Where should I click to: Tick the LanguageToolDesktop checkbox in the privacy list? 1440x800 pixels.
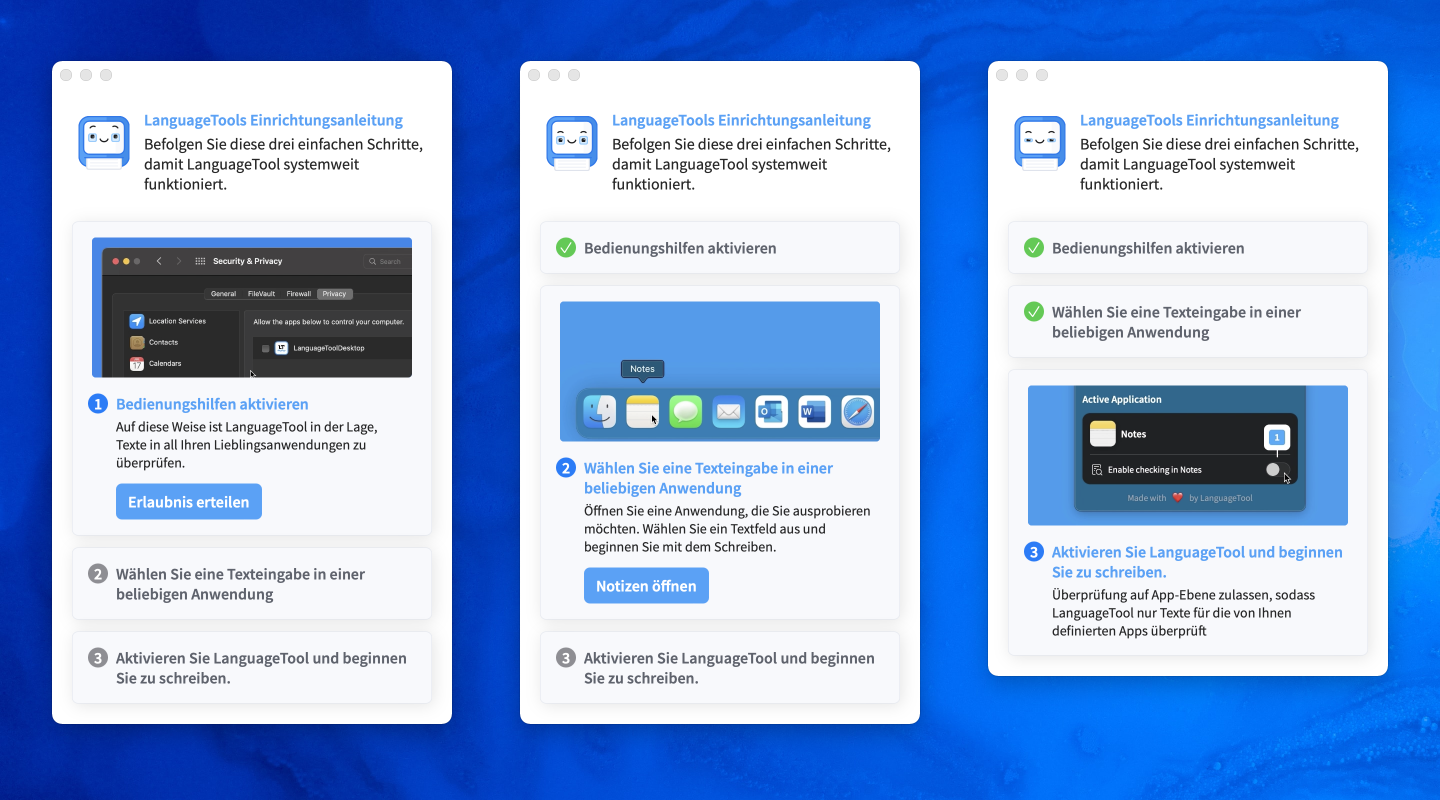pos(265,348)
